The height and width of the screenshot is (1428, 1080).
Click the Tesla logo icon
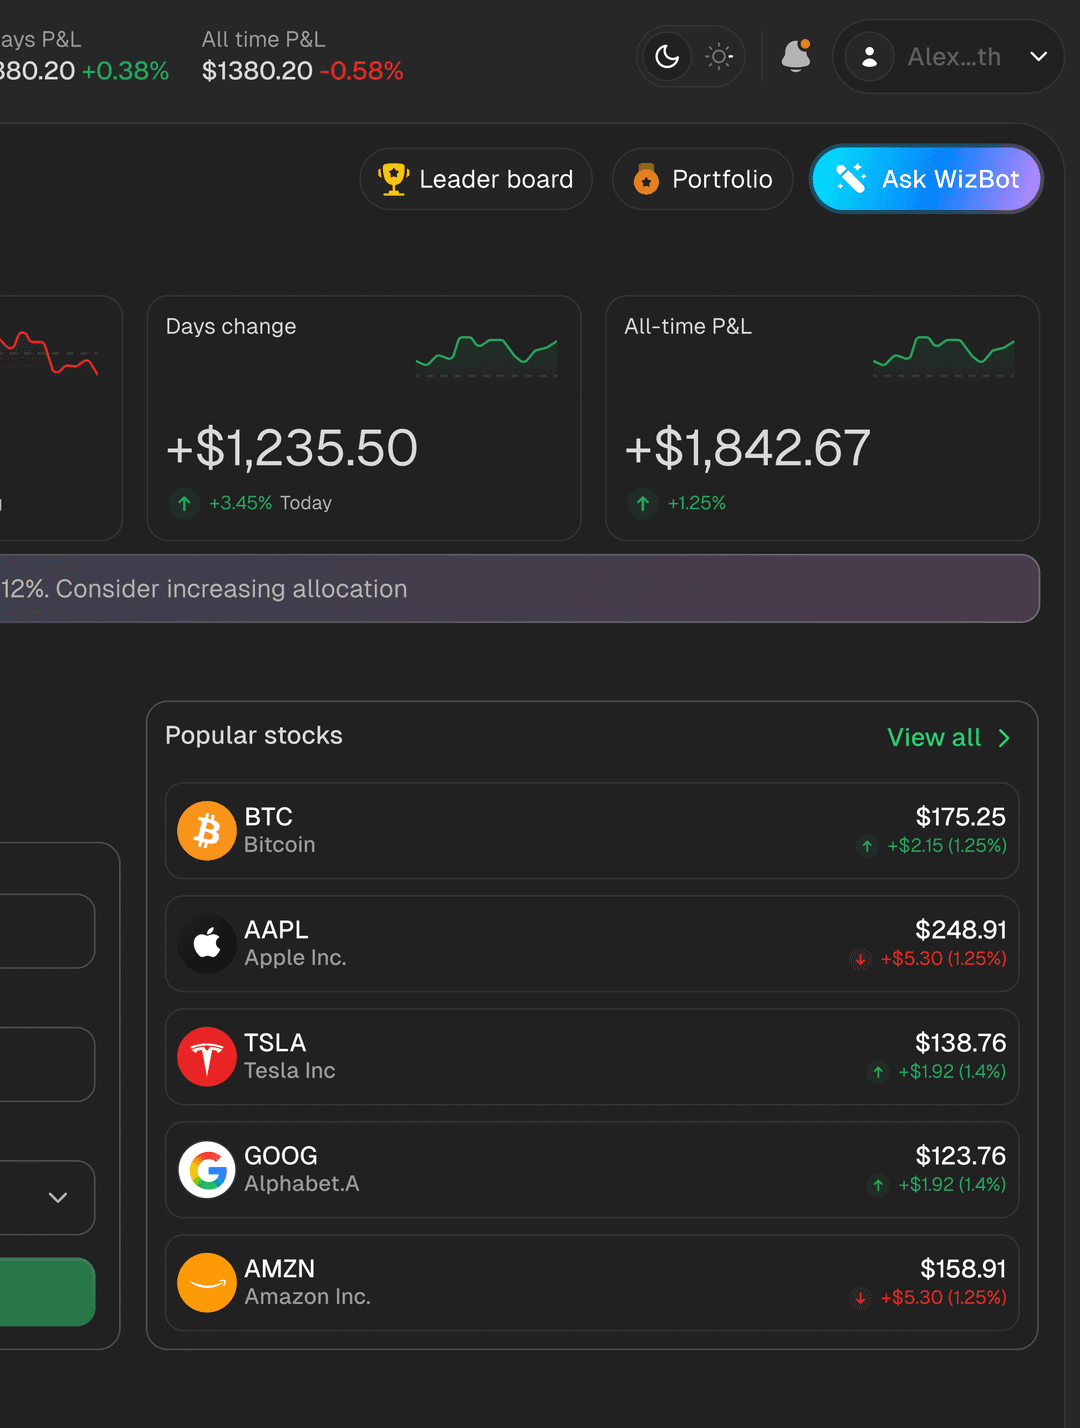tap(207, 1056)
